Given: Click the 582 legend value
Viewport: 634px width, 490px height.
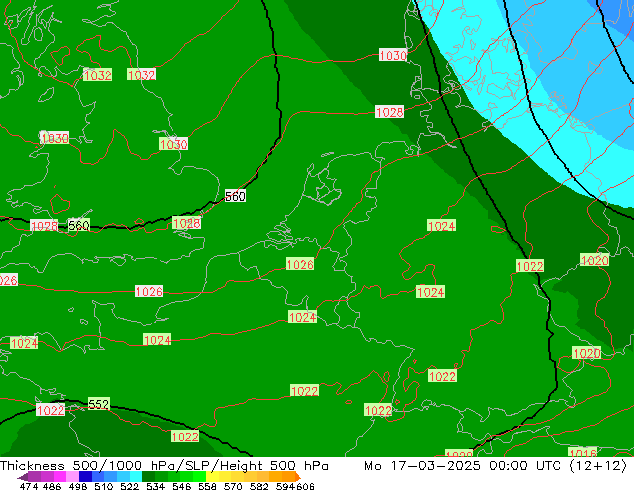Looking at the screenshot, I should (x=259, y=486).
